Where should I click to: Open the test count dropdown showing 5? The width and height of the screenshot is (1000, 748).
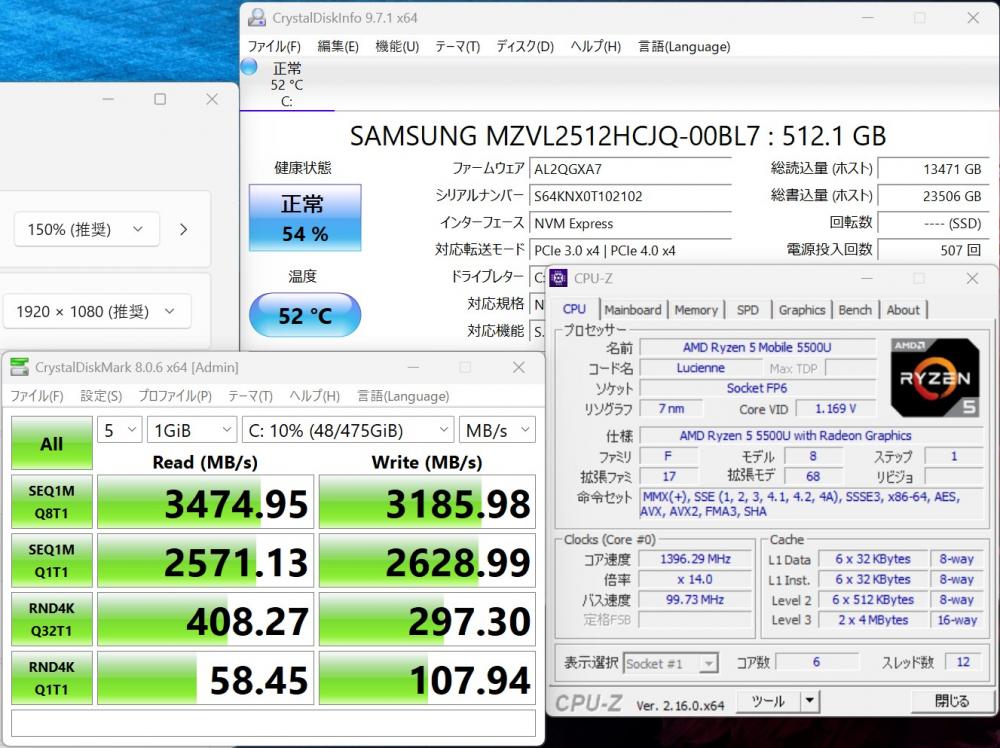(x=119, y=430)
